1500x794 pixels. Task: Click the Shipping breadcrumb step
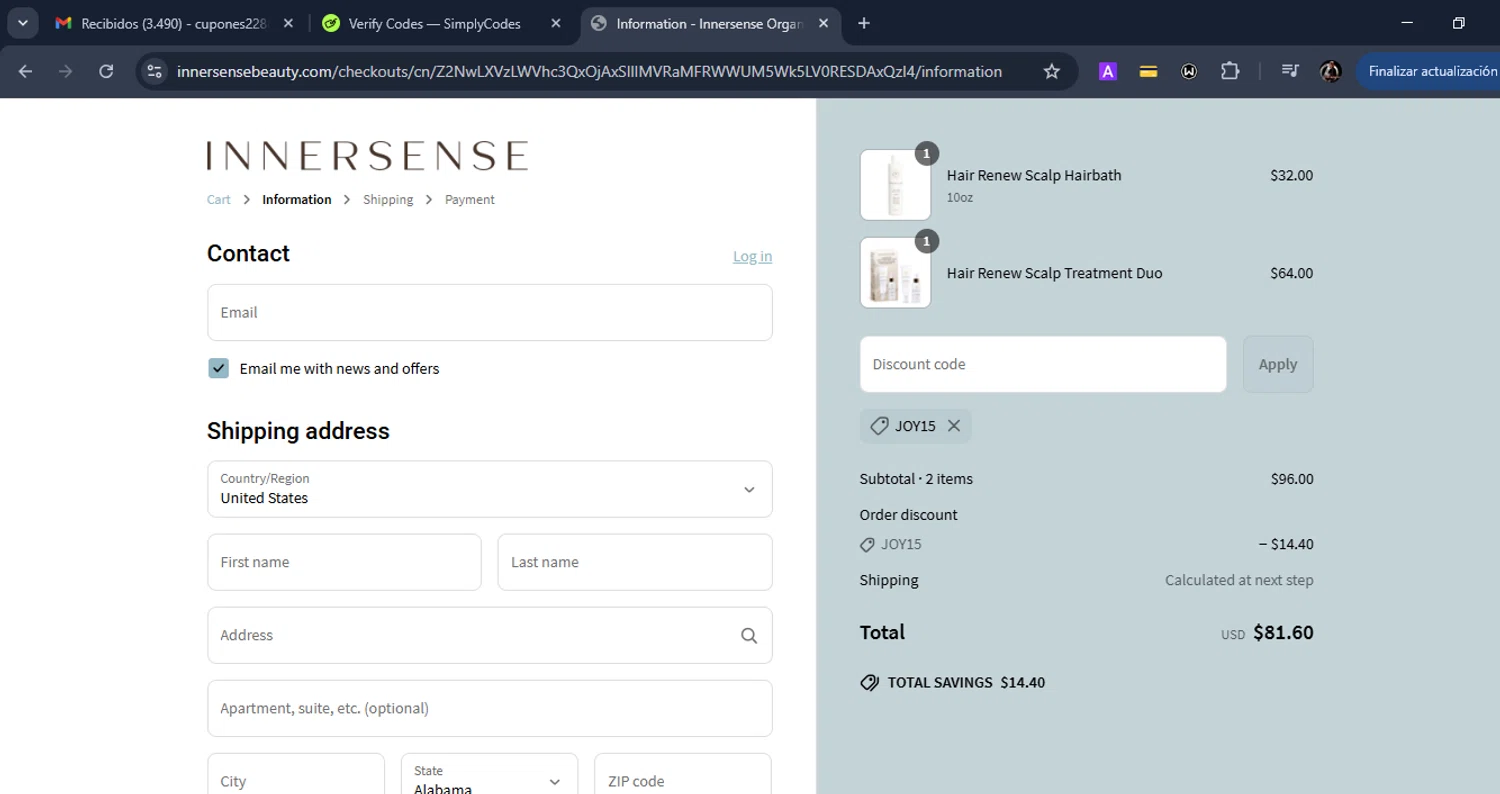point(388,200)
